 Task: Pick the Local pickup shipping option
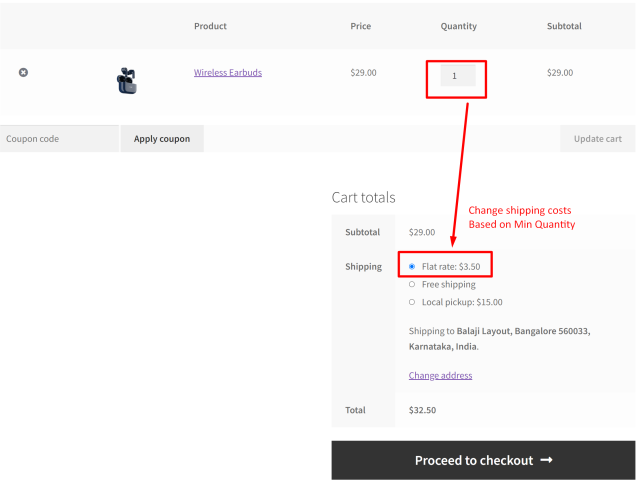point(412,302)
